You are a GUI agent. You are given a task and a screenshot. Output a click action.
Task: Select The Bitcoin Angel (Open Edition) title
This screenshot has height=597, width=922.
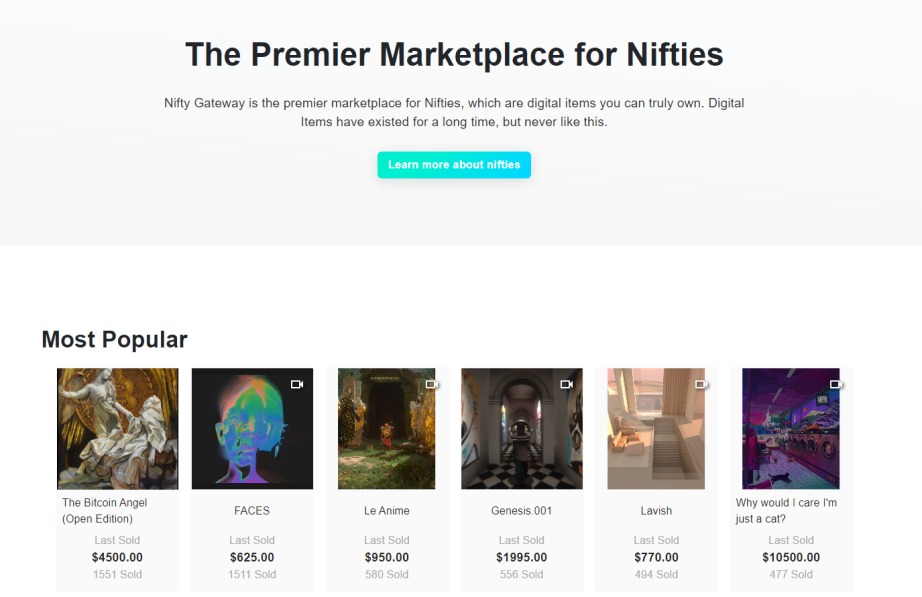[105, 511]
